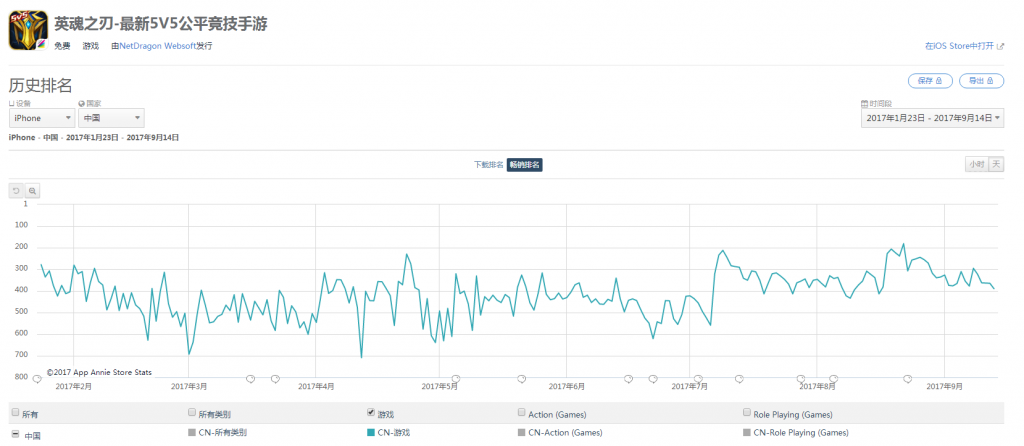Viewport: 1024px width, 446px height.
Task: Click the 保存 button
Action: [x=930, y=81]
